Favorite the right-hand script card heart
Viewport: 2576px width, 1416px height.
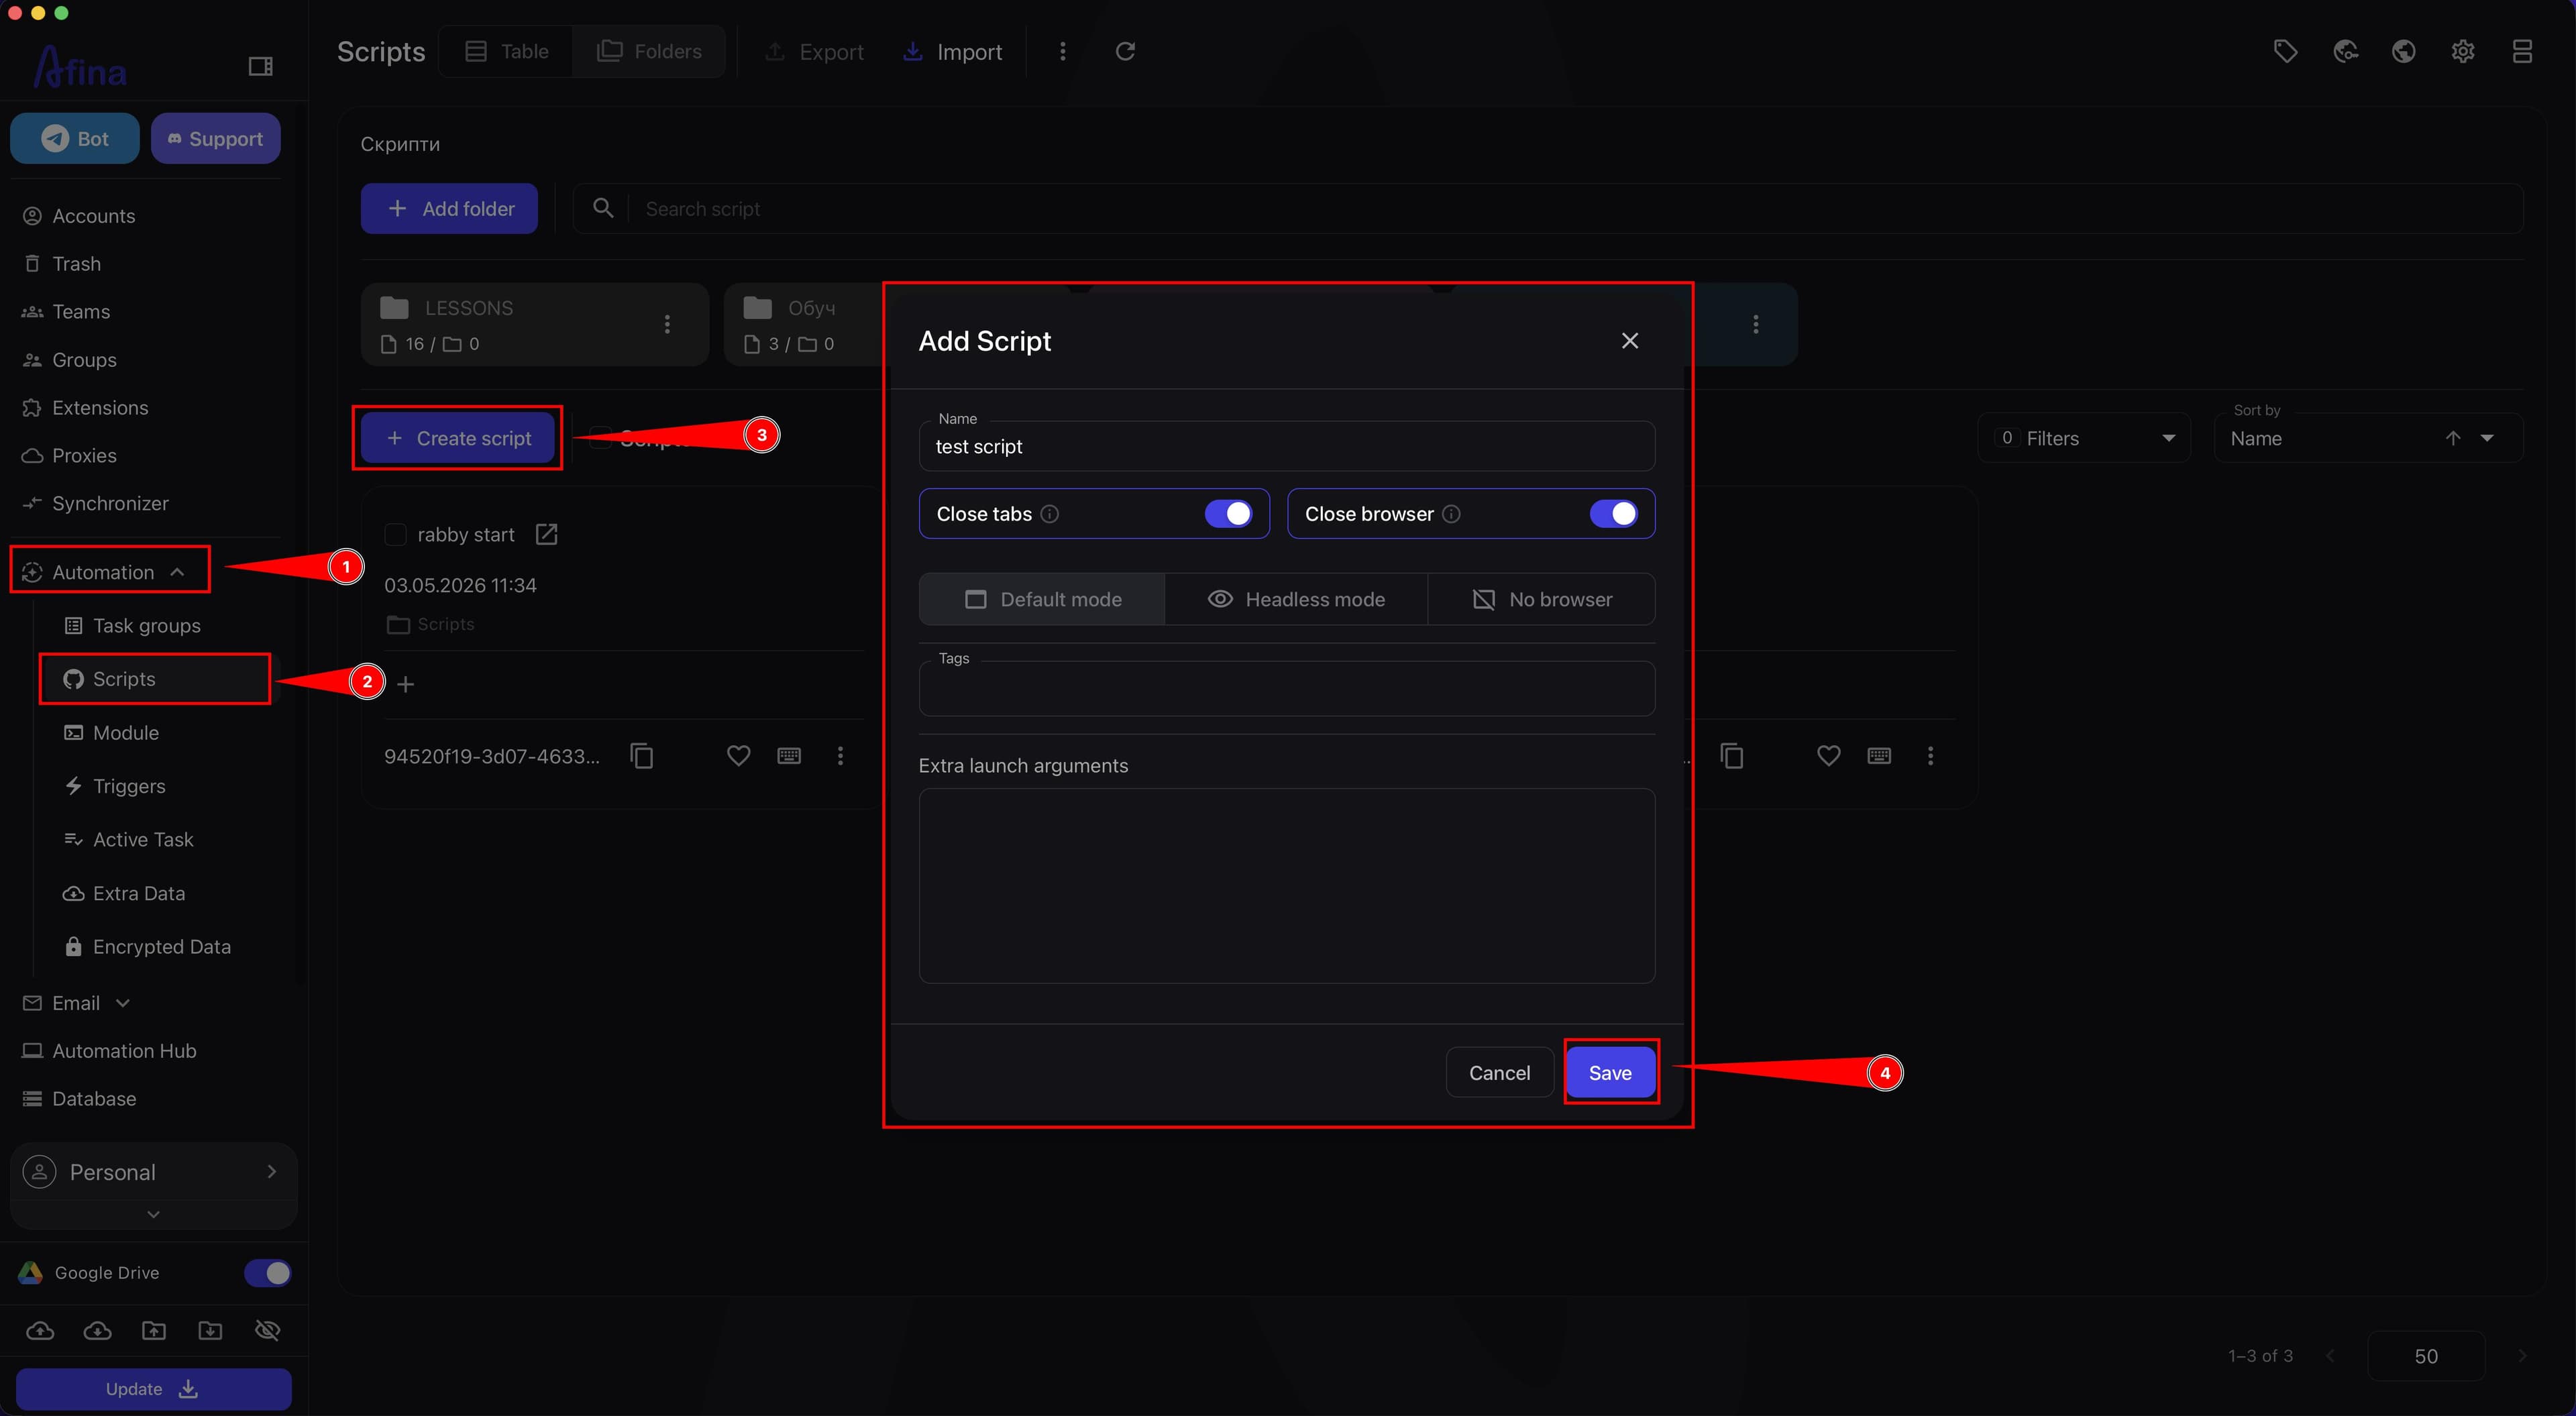(x=1828, y=756)
